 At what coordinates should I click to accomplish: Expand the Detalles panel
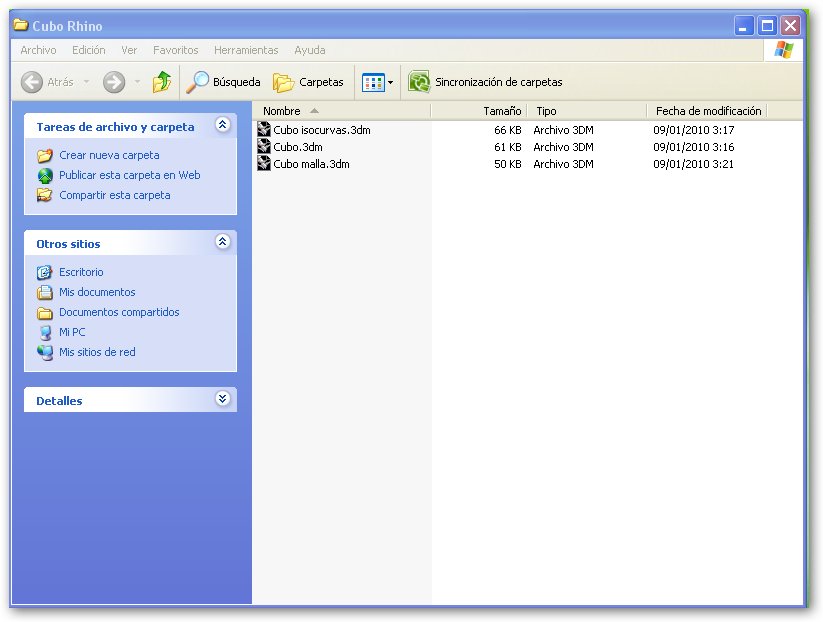[x=223, y=399]
